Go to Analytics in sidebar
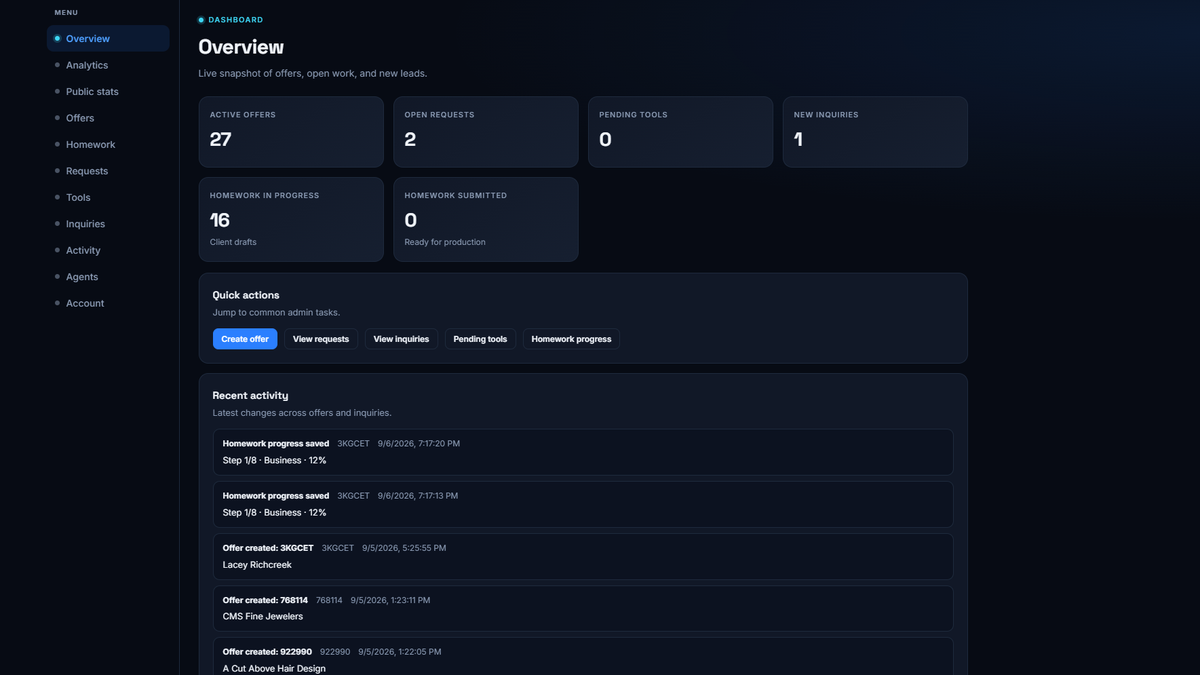Viewport: 1200px width, 675px height. click(x=108, y=65)
